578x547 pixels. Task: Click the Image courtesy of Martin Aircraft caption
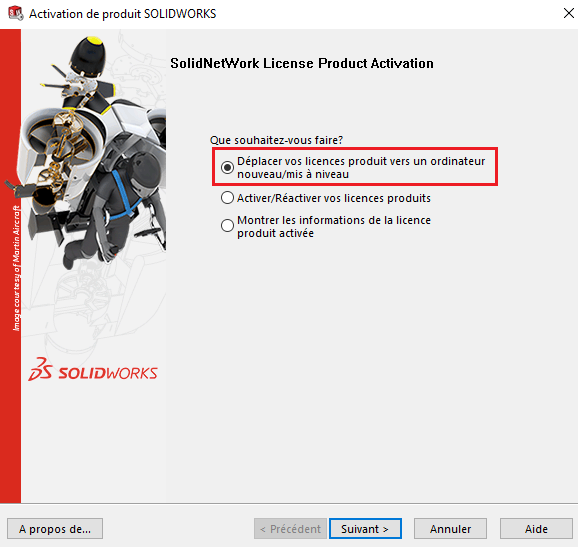[16, 268]
